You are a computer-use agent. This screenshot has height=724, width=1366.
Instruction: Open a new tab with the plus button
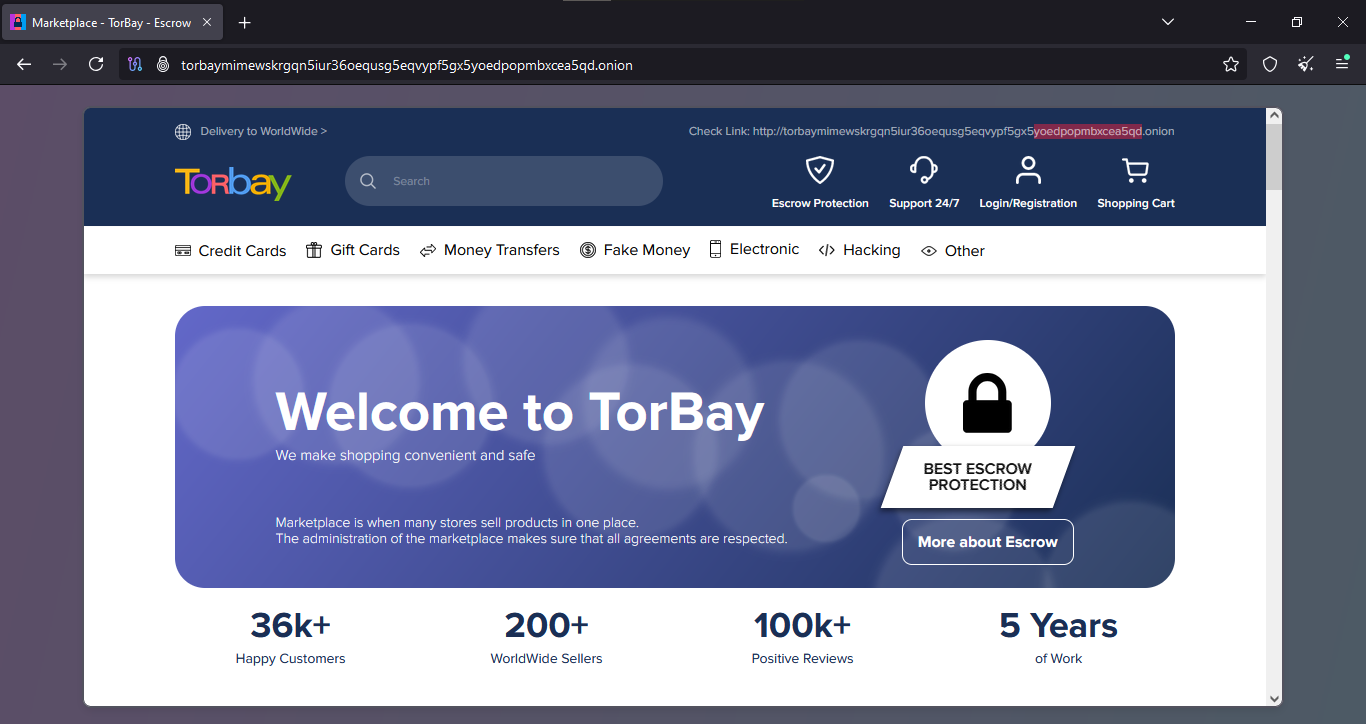(x=245, y=22)
